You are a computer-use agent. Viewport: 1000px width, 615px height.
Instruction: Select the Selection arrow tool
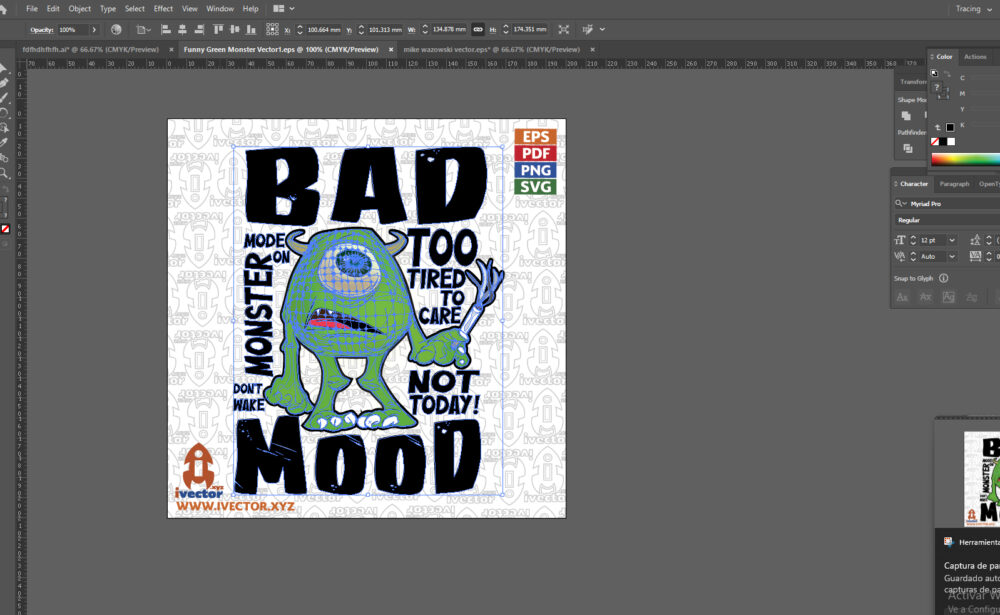pos(3,68)
